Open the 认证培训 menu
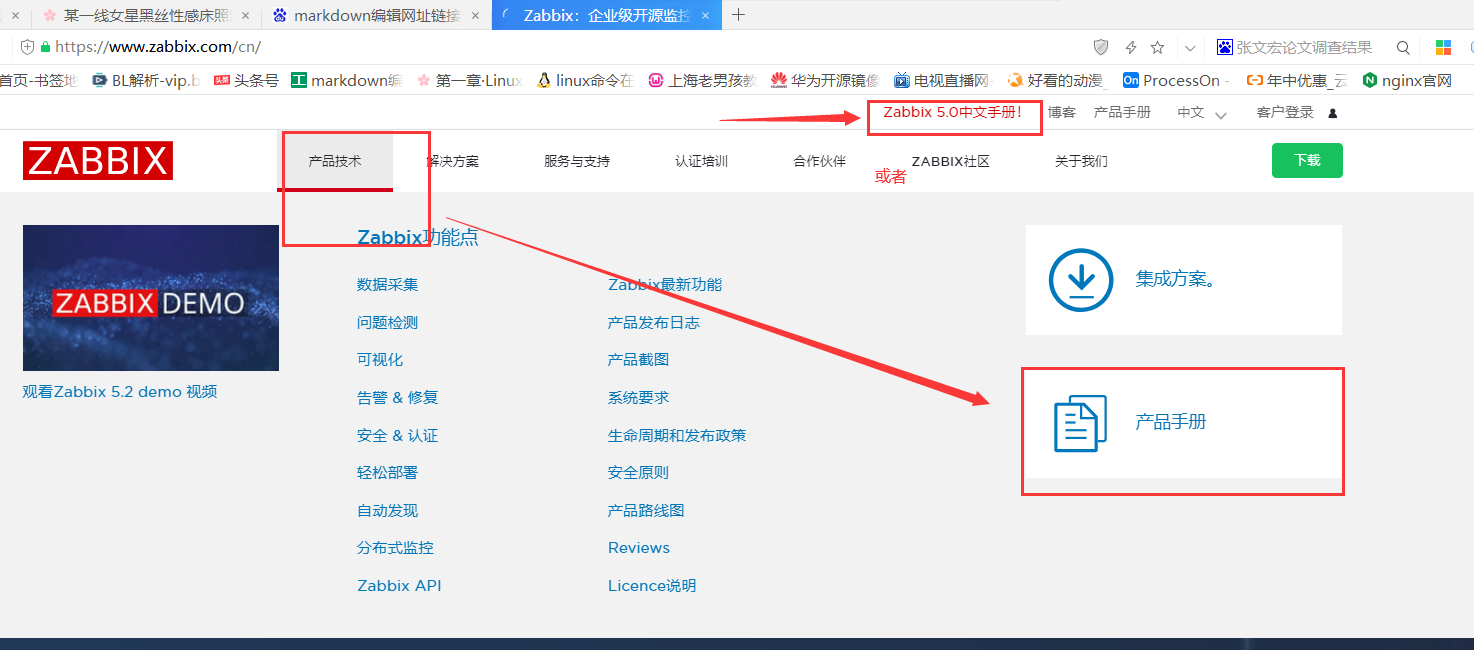The height and width of the screenshot is (650, 1474). (701, 161)
